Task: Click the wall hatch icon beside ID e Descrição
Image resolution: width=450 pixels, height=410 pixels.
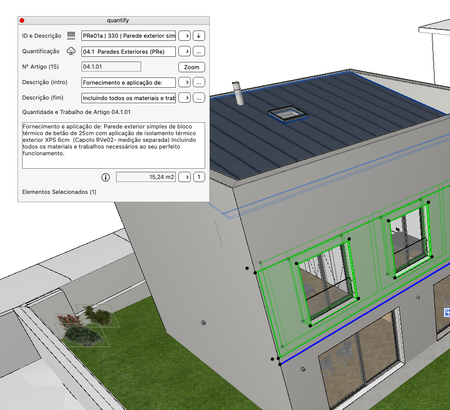Action: pyautogui.click(x=71, y=36)
